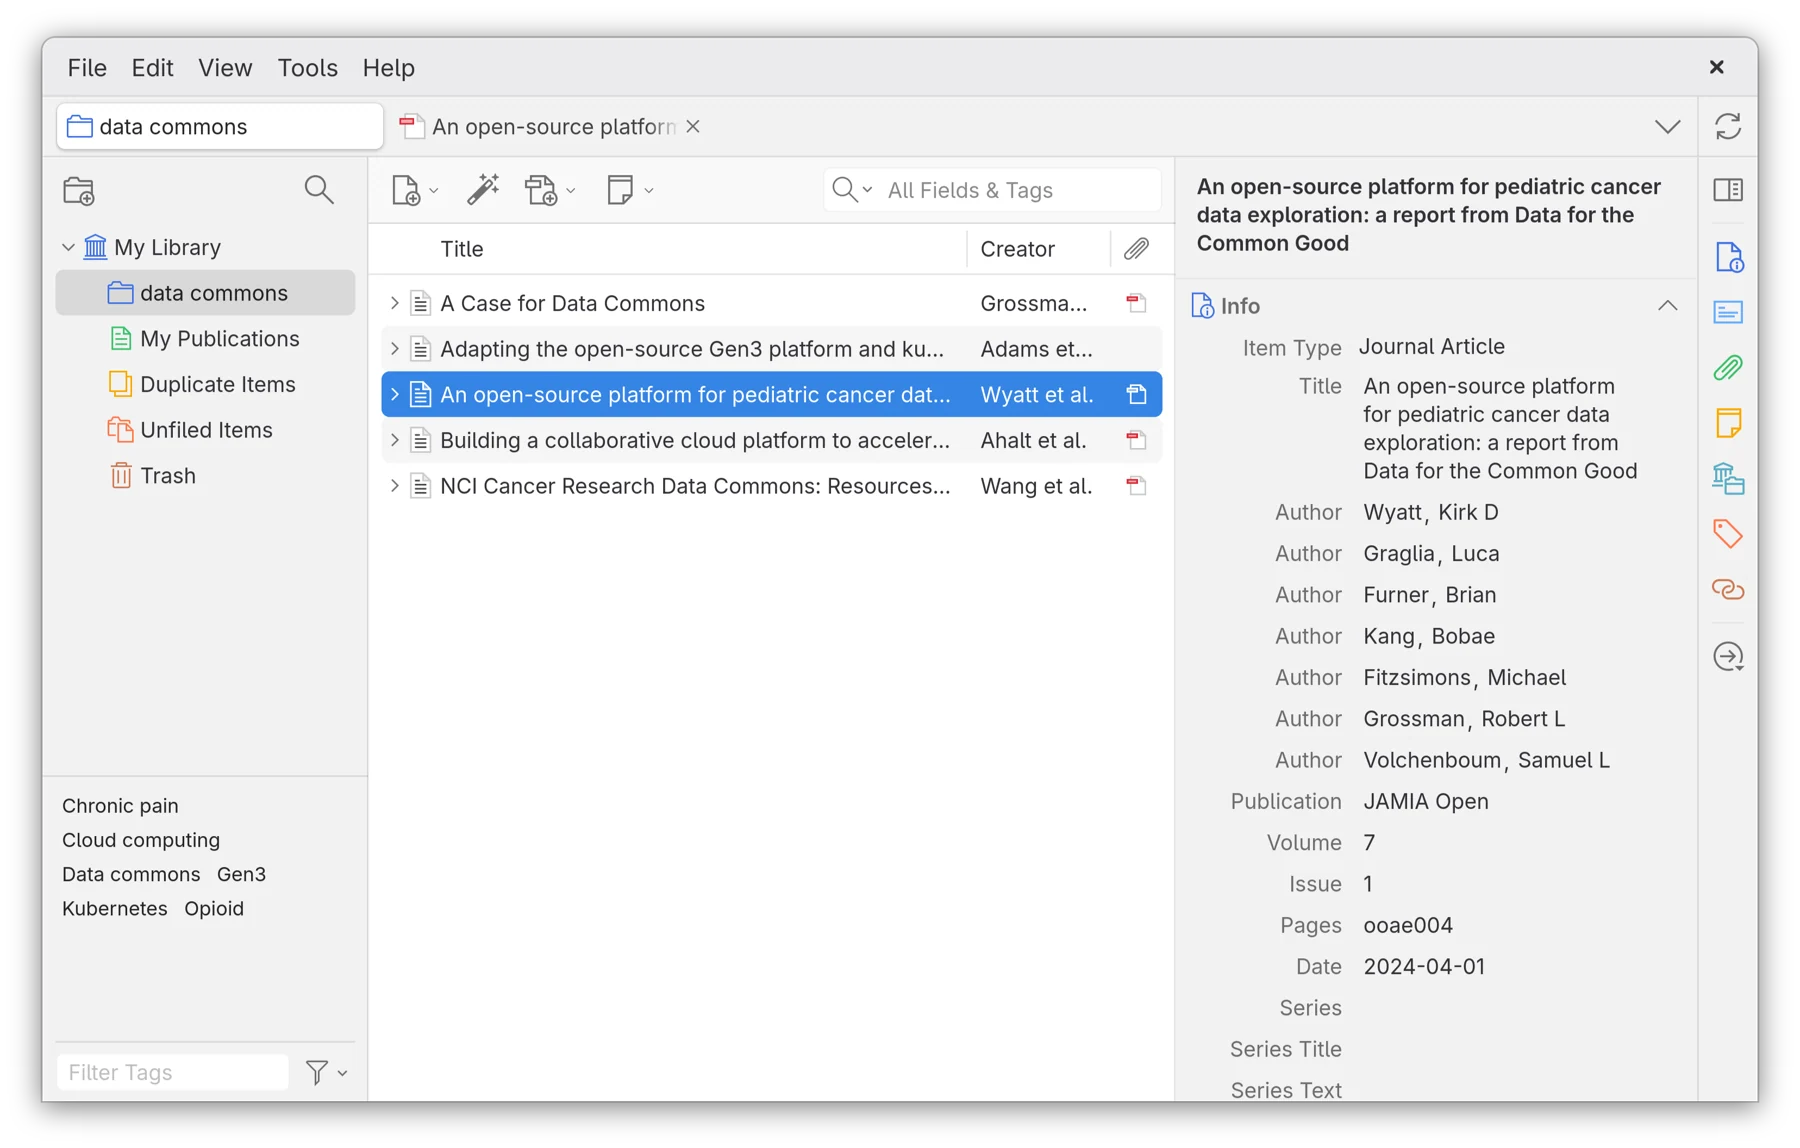
Task: Jump to Tags section icon
Action: click(x=1728, y=534)
